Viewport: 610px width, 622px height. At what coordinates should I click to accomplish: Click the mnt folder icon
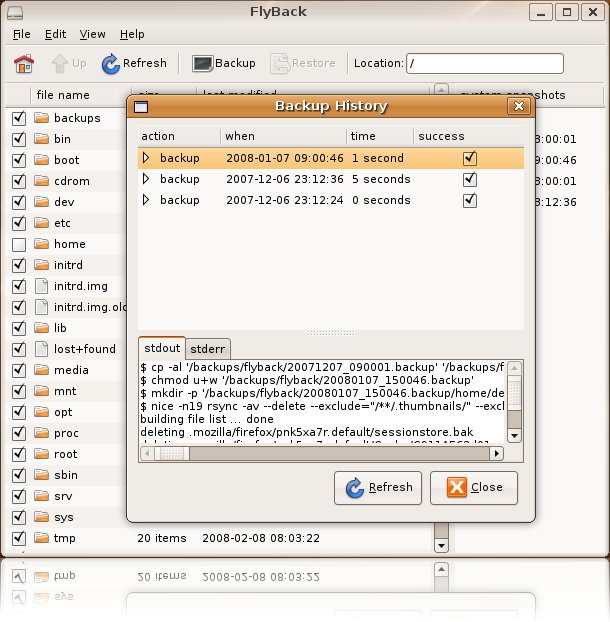41,391
